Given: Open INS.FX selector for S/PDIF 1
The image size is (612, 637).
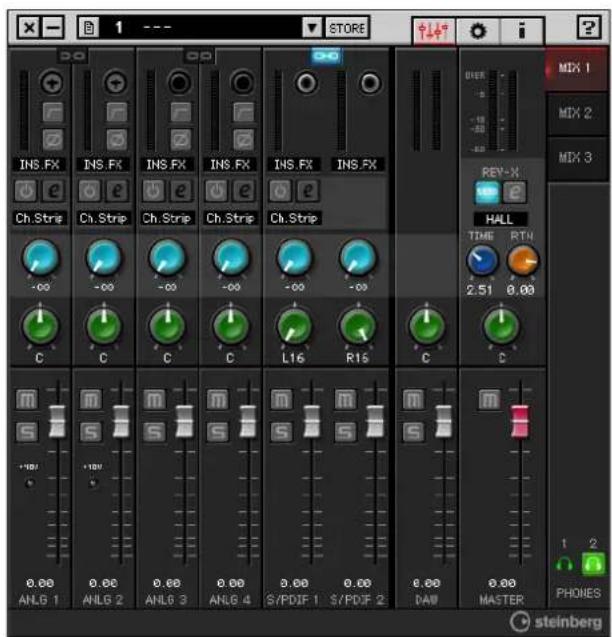Looking at the screenshot, I should point(293,165).
